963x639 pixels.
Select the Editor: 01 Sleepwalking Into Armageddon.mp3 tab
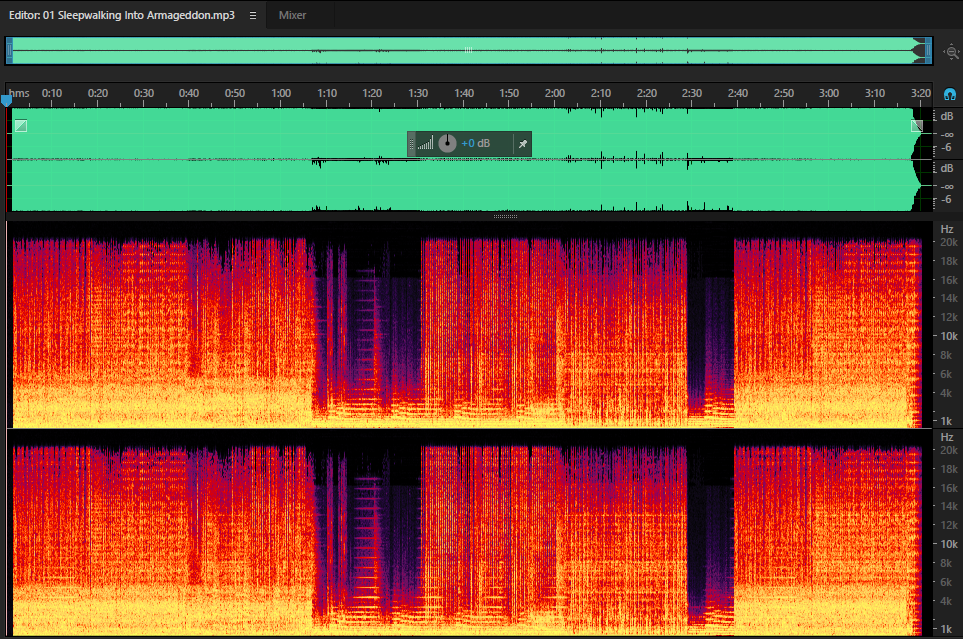coord(122,15)
